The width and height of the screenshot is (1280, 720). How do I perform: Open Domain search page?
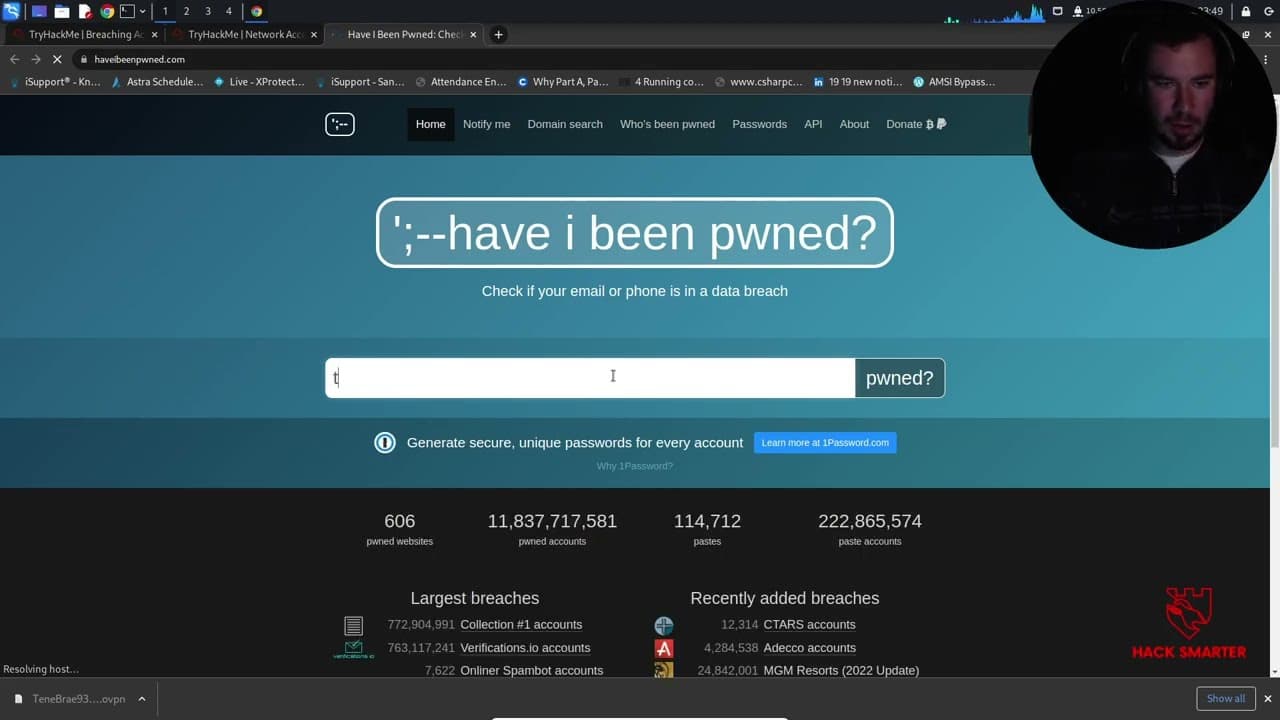[x=565, y=124]
